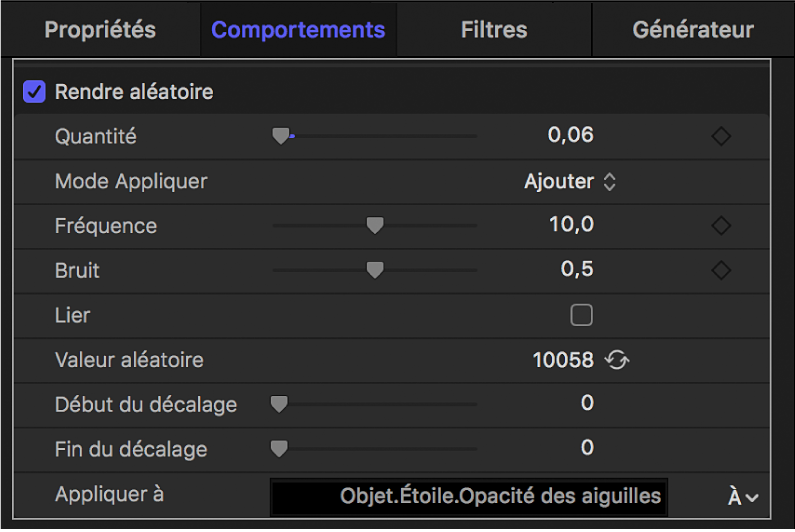Image resolution: width=795 pixels, height=532 pixels.
Task: Click the Quantité value field 0,06
Action: [x=571, y=135]
